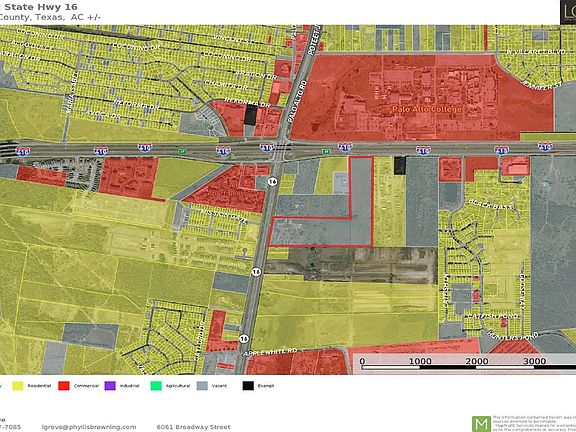This screenshot has height=432, width=576.
Task: Click the 'State Hwy 16' title text
Action: point(41,7)
